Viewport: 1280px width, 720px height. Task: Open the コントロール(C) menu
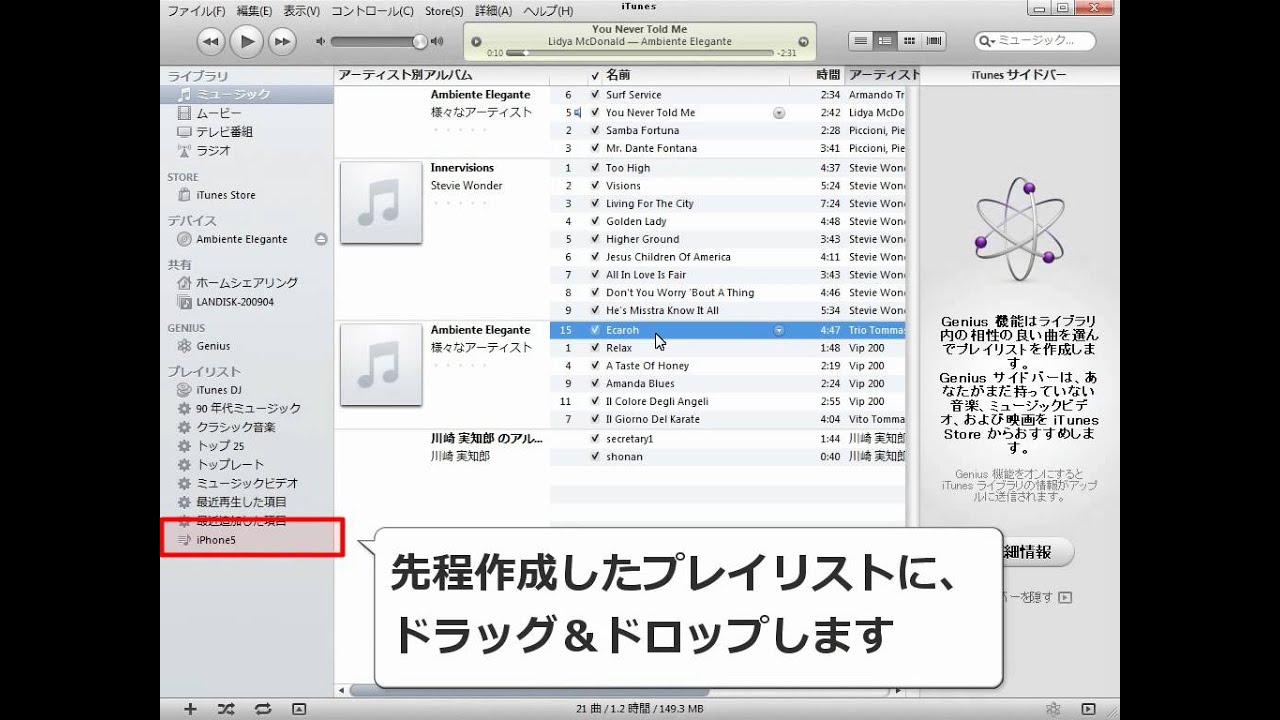[372, 11]
